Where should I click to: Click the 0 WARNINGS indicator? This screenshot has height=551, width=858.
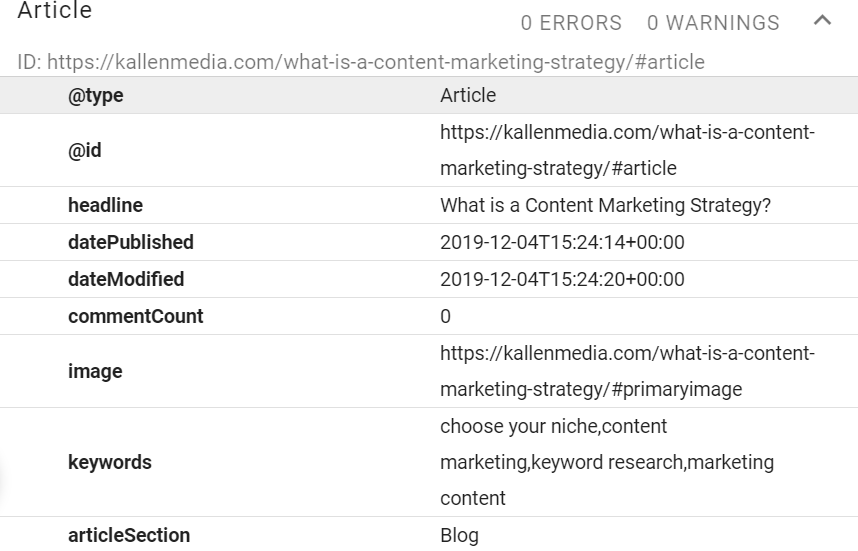click(713, 22)
